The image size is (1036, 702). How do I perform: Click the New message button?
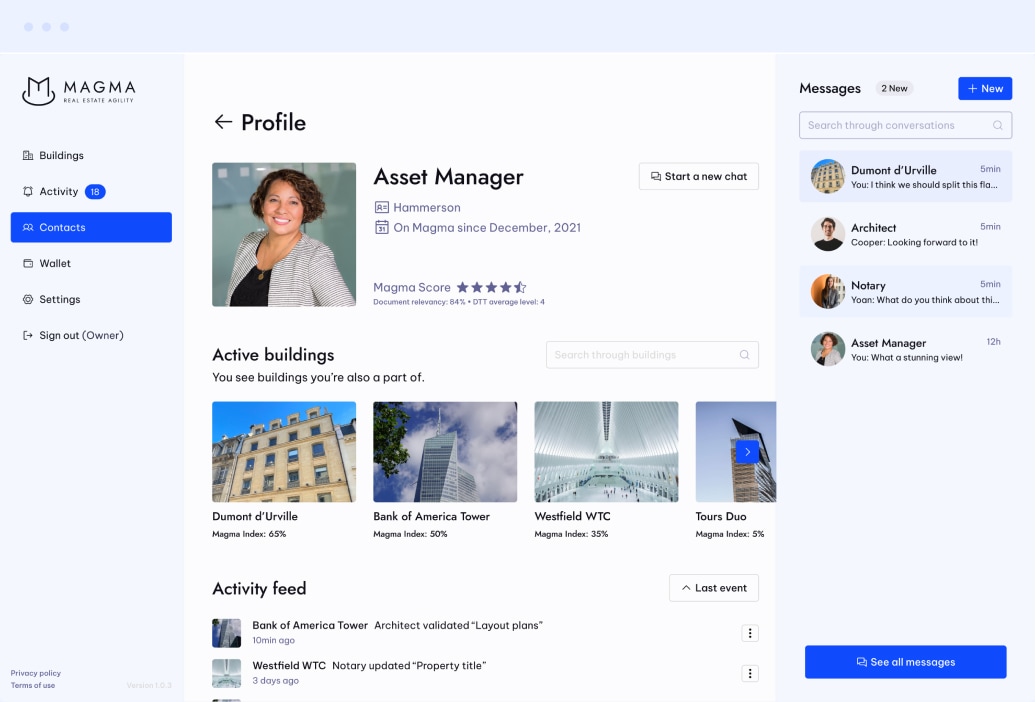pyautogui.click(x=985, y=88)
